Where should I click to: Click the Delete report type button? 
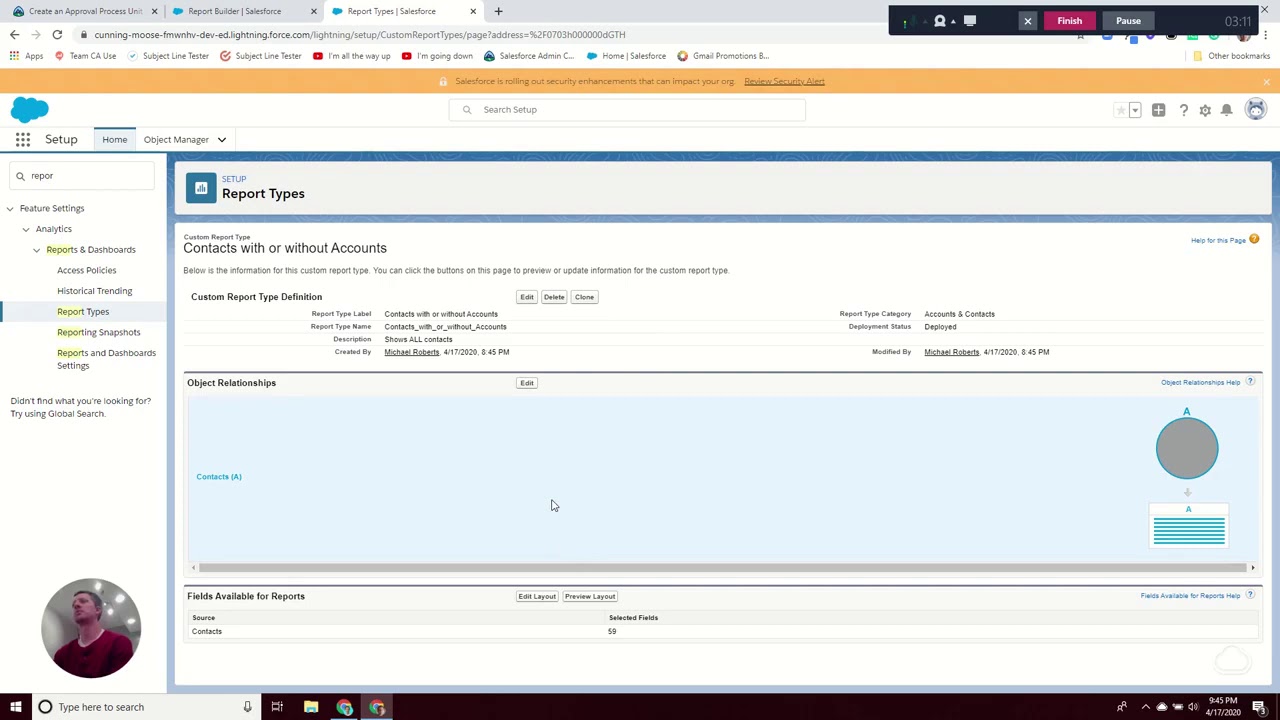coord(554,297)
